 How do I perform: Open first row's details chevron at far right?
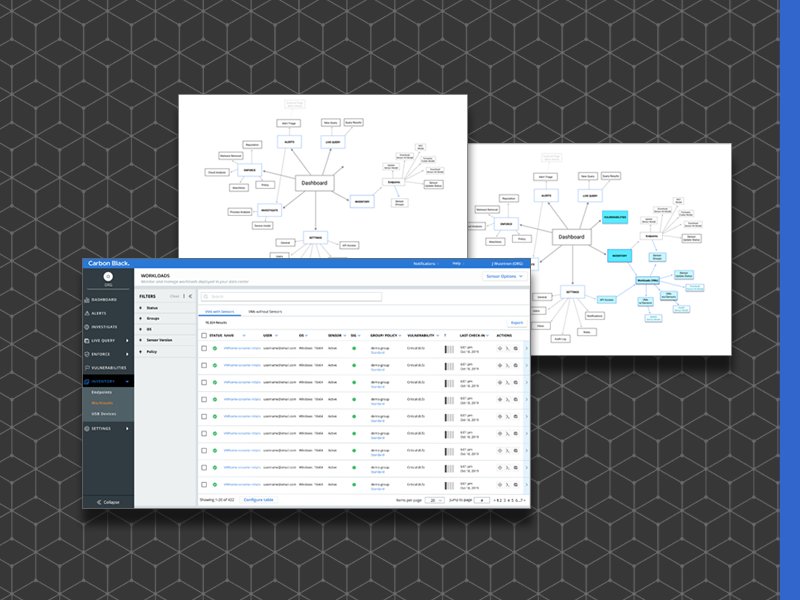527,348
